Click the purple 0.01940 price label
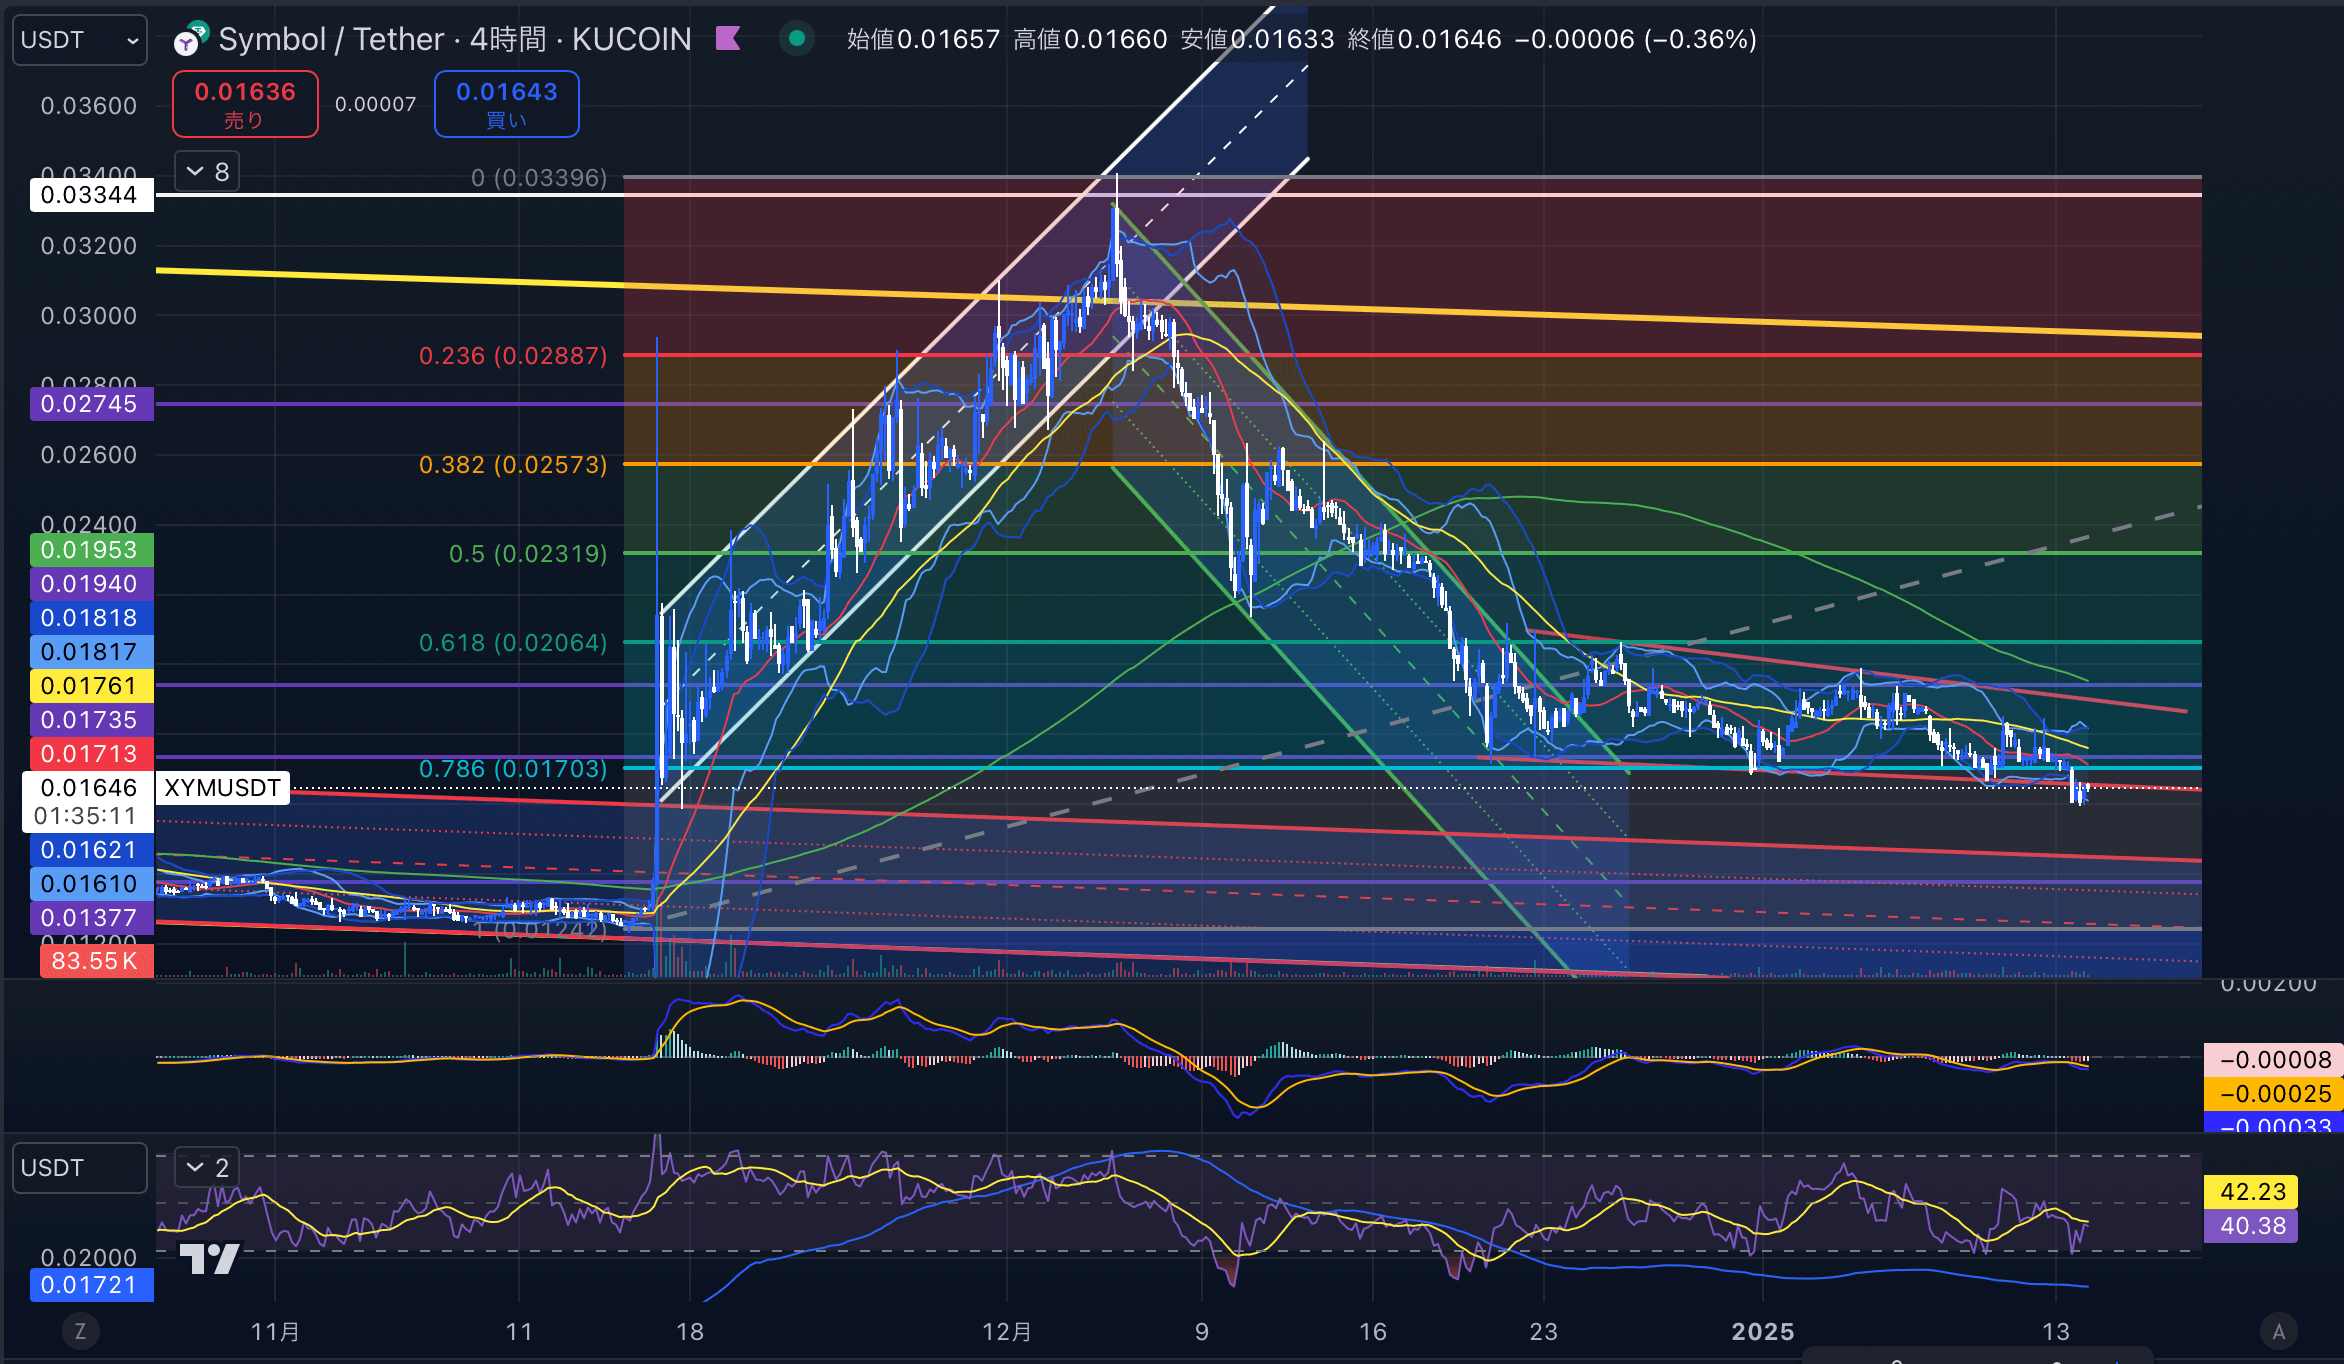 [x=92, y=584]
